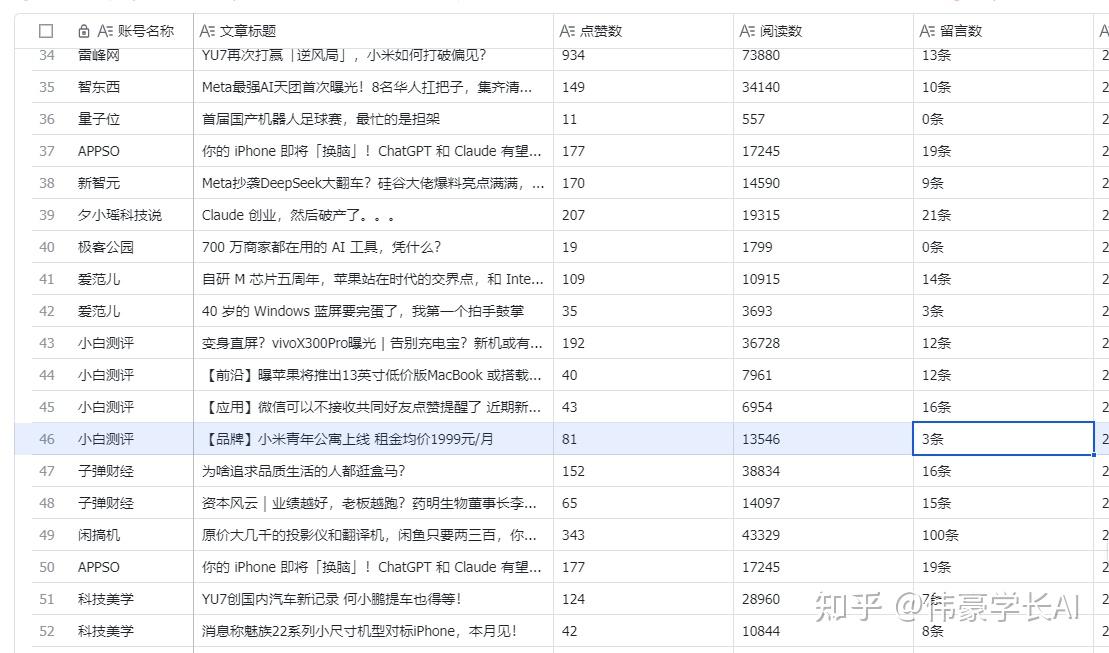1109x653 pixels.
Task: Select the title YU7创国内汽车新记录 何小鹏提车也得等
Action: click(x=332, y=599)
